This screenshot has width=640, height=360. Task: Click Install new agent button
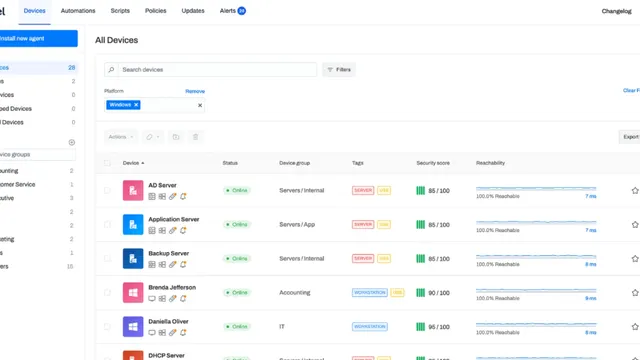tap(38, 38)
